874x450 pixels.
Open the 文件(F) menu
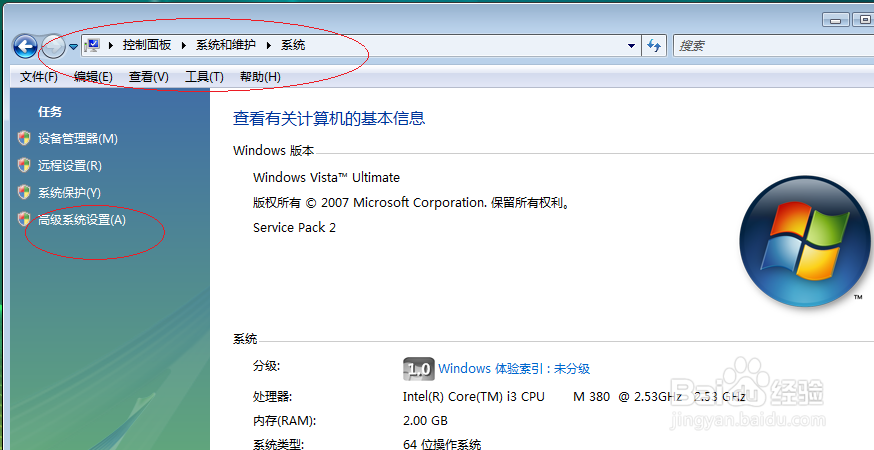pos(38,76)
